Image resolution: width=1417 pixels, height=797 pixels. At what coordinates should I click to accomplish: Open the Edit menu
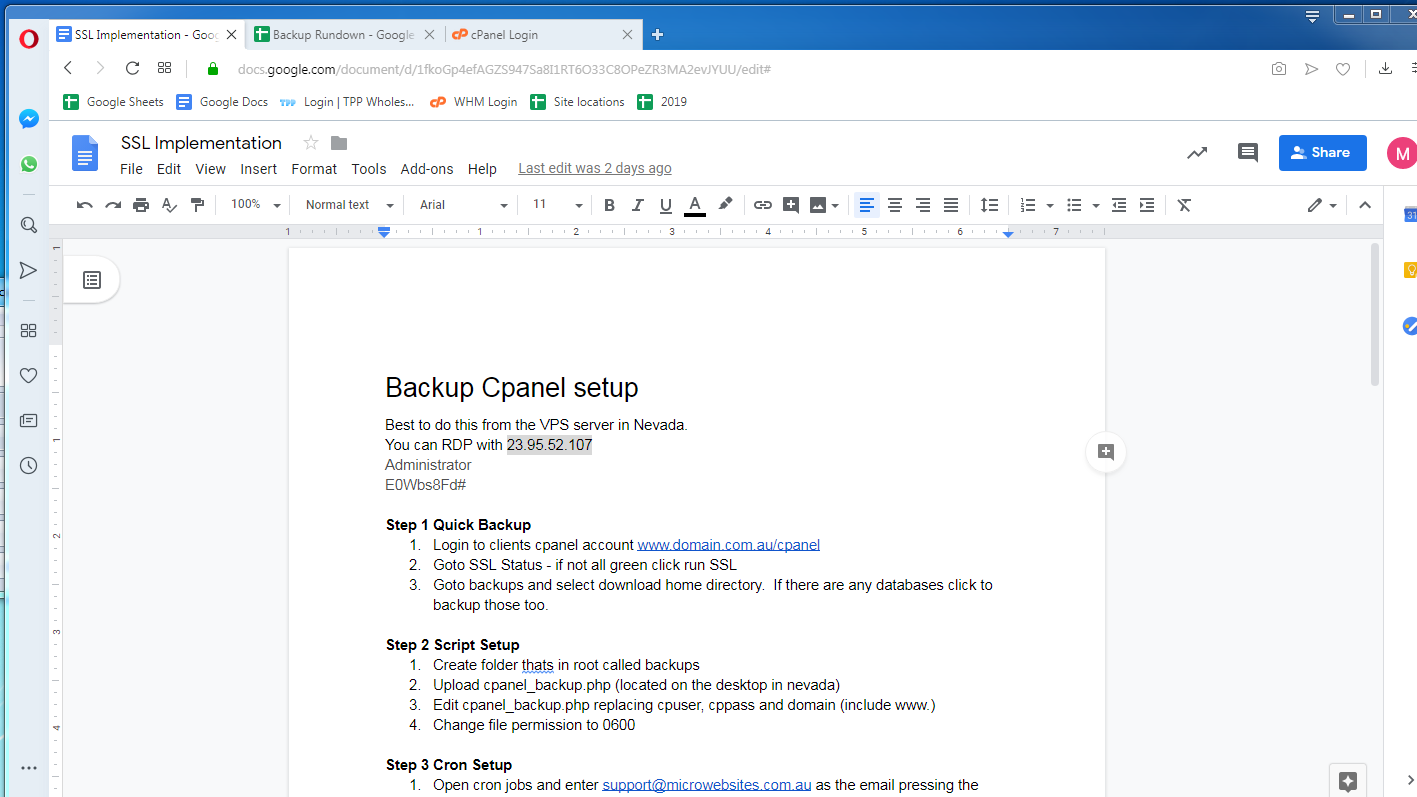169,169
